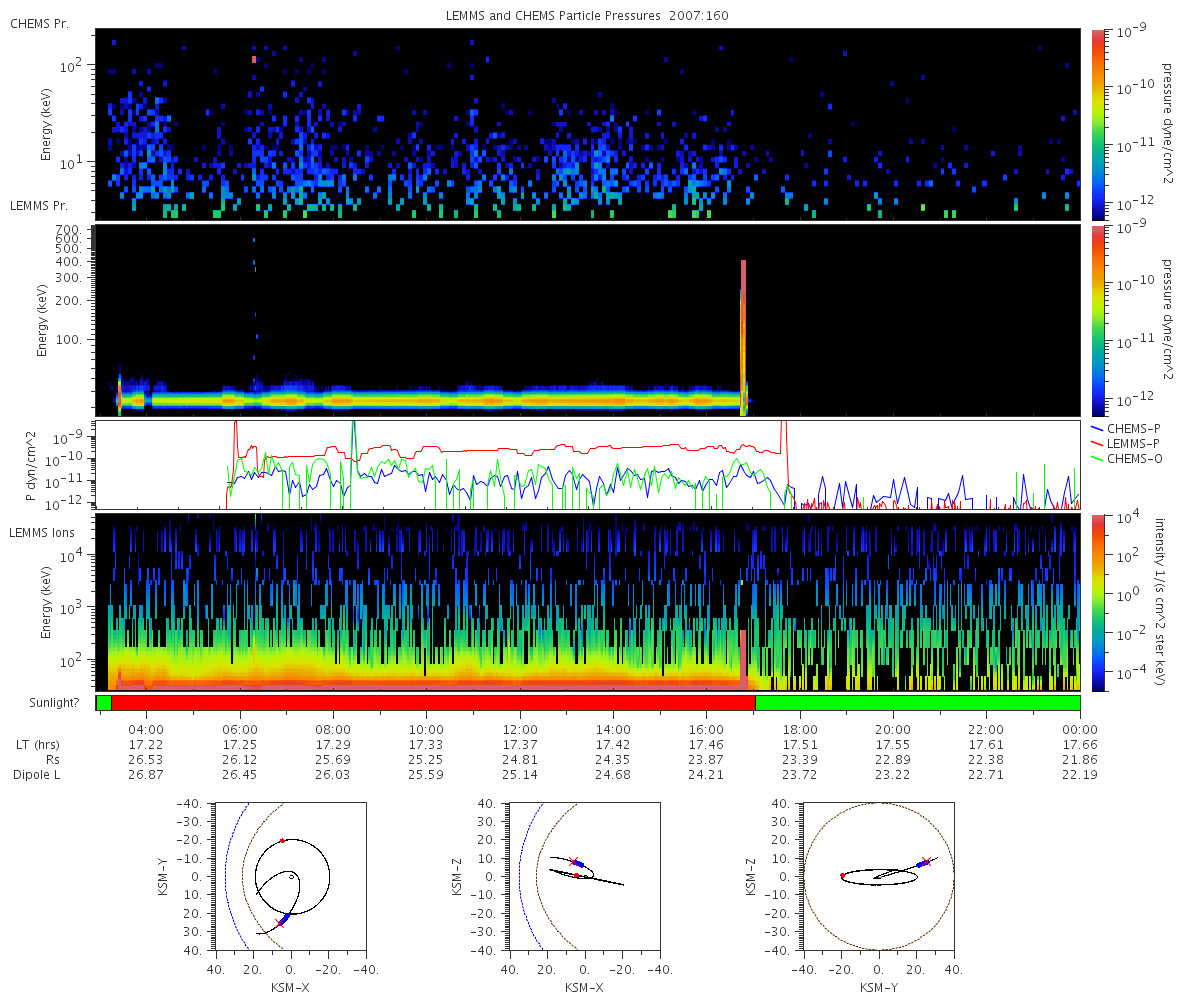The image size is (1200, 1000).
Task: Click the 04:00 time tick label
Action: [147, 729]
